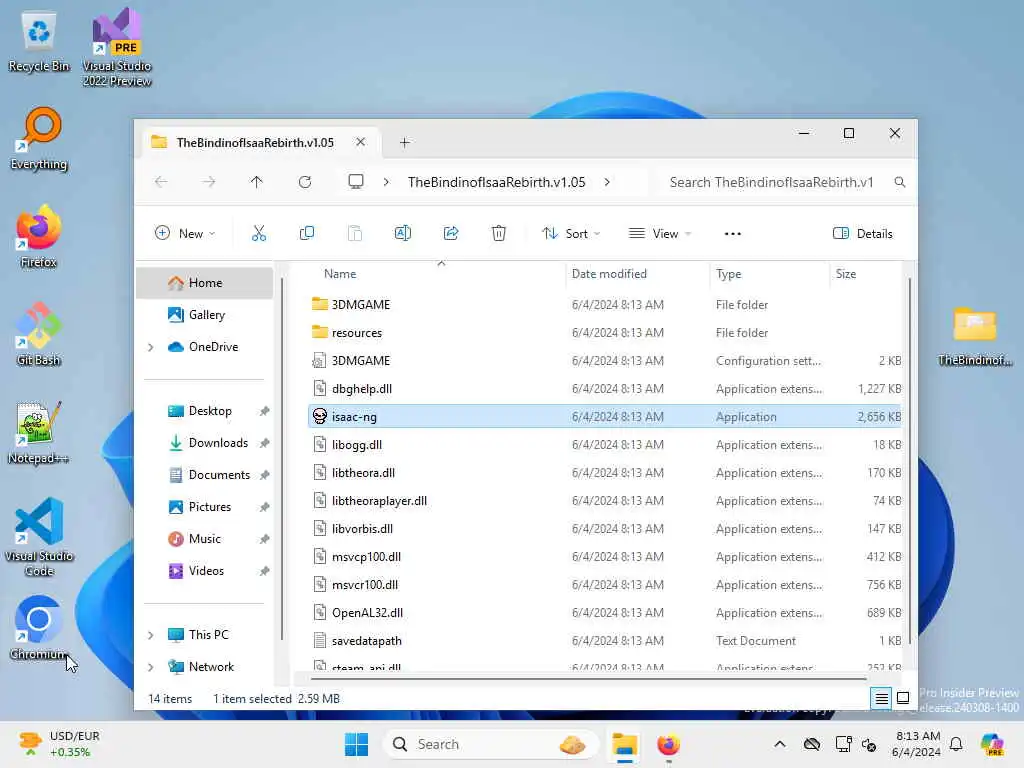
Task: Open File Explorer in taskbar
Action: coord(624,744)
